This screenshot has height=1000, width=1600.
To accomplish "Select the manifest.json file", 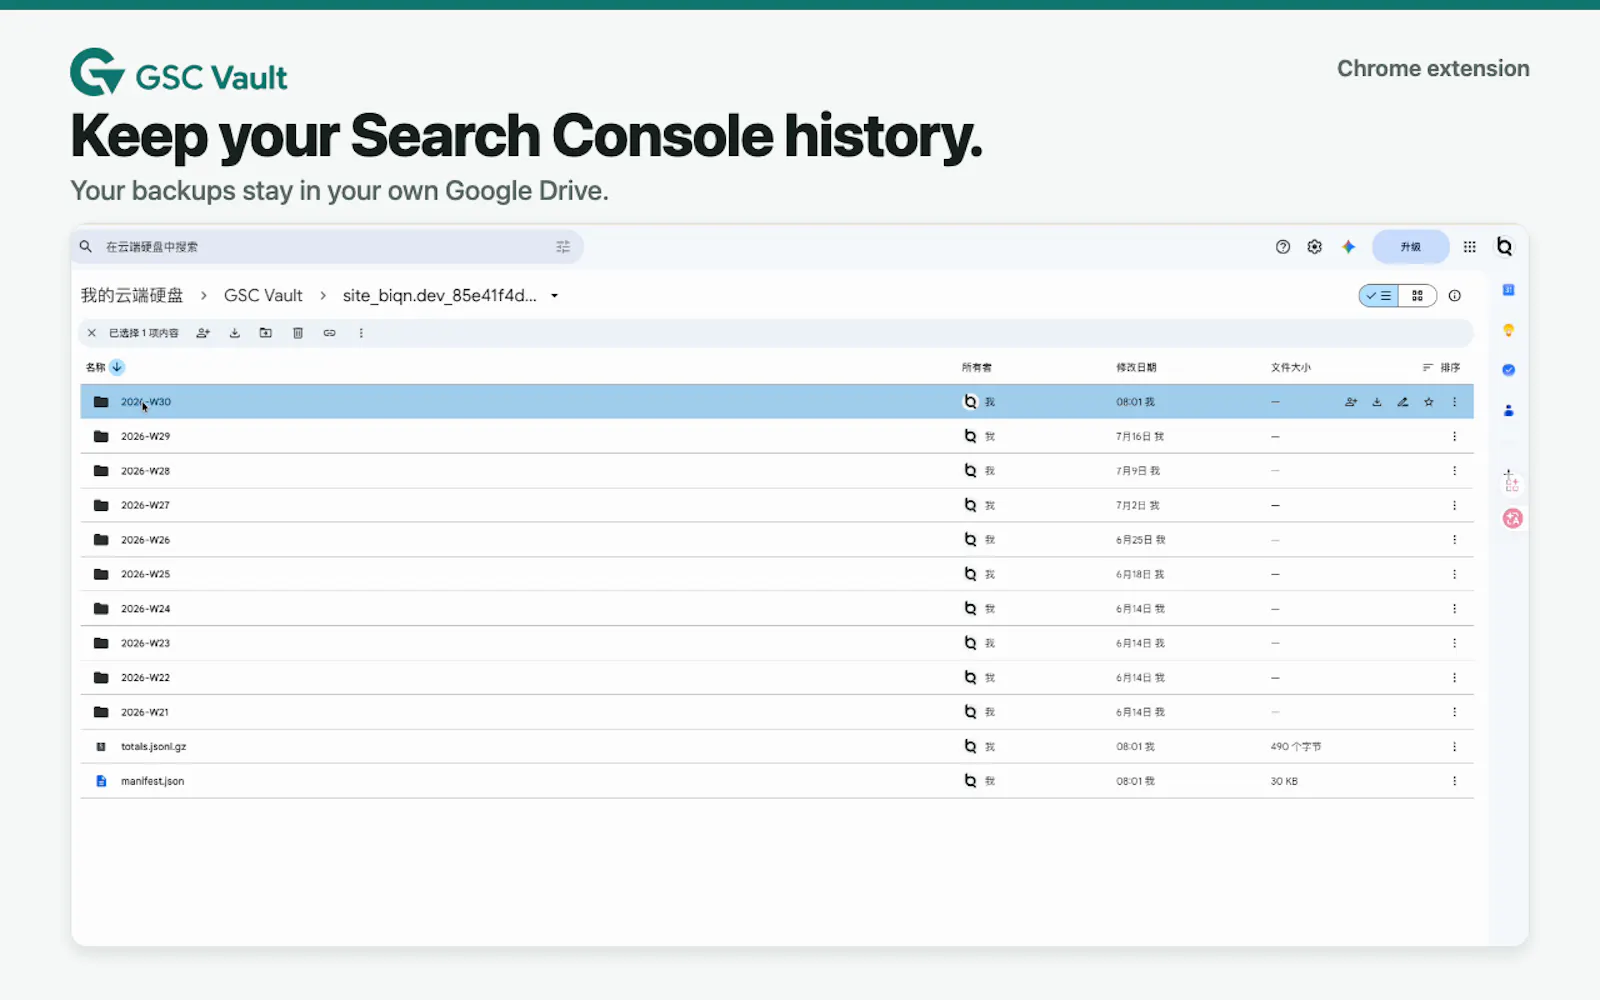I will pyautogui.click(x=777, y=781).
